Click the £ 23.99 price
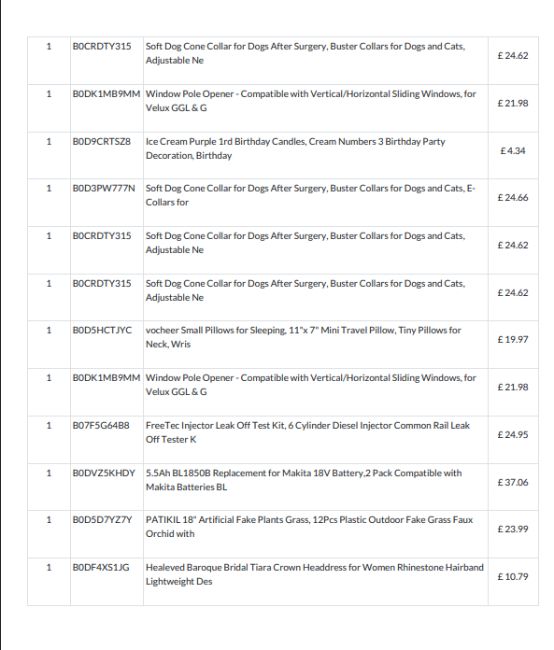This screenshot has width=554, height=650. 513,529
